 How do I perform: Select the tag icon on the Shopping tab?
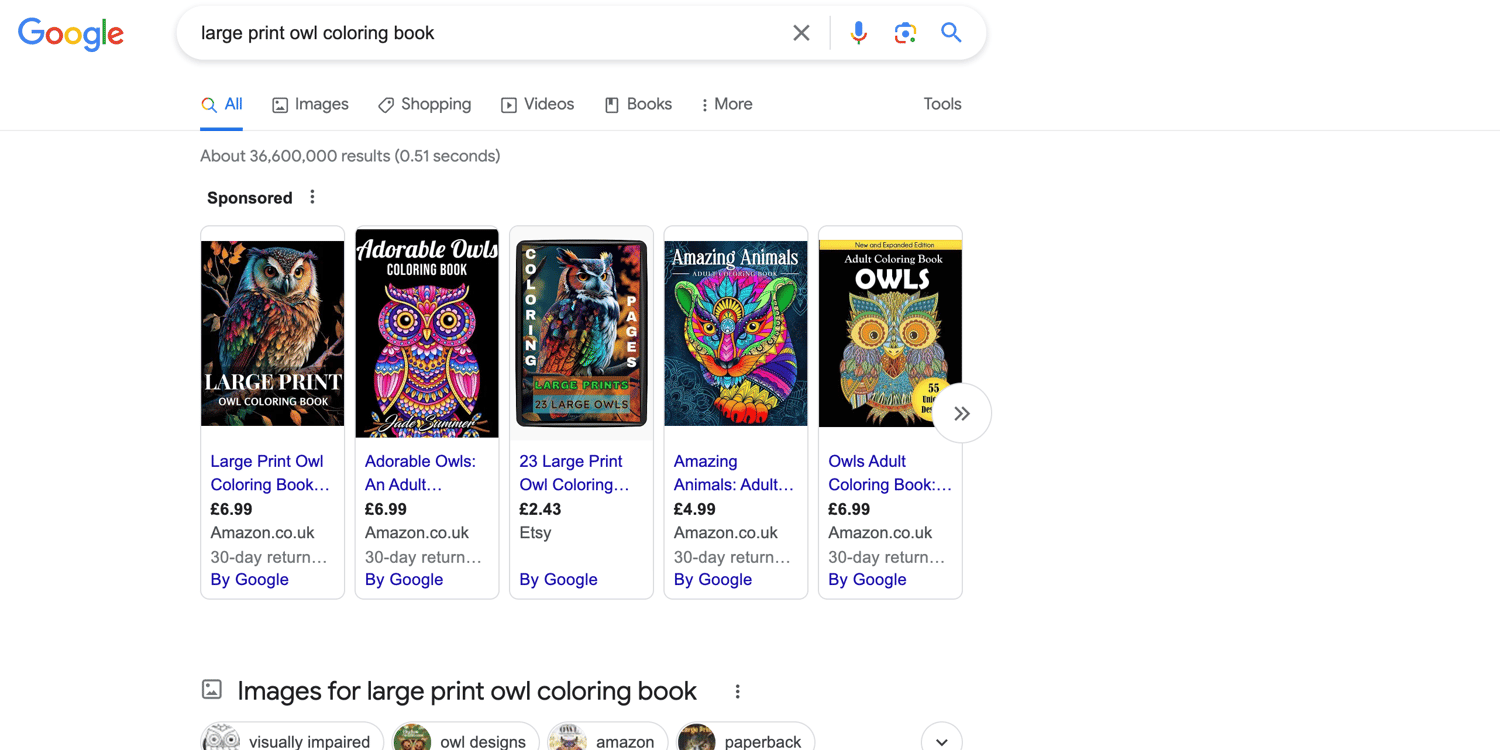[x=385, y=104]
